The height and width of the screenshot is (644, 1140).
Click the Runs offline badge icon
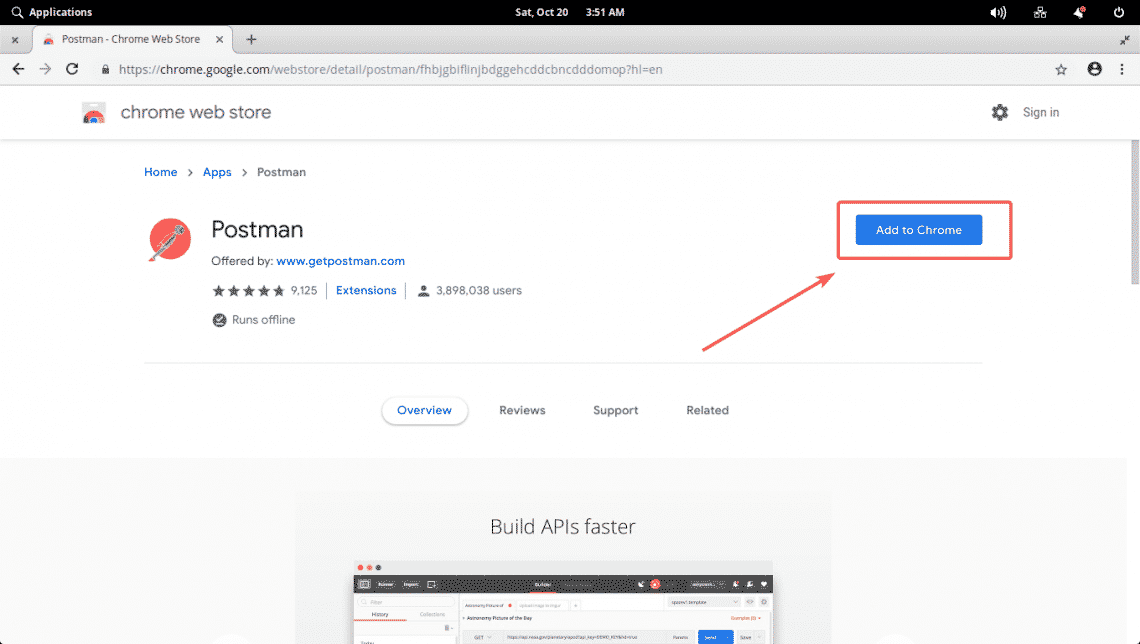pyautogui.click(x=219, y=320)
